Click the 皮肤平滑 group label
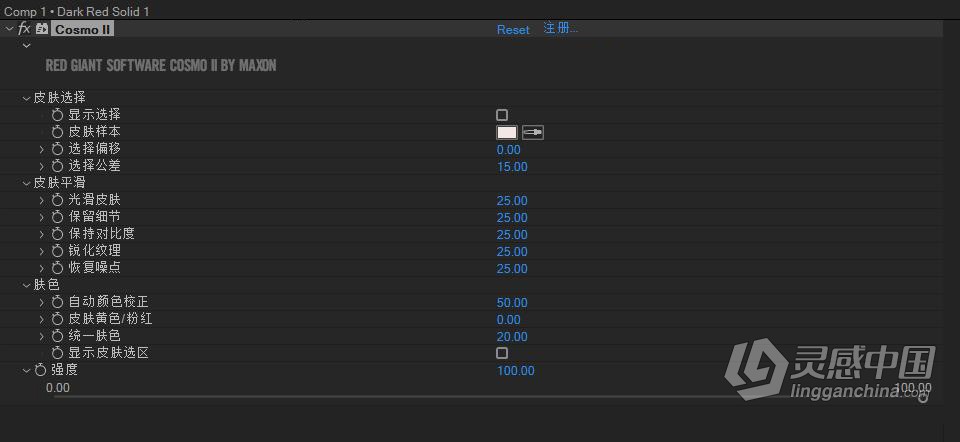The height and width of the screenshot is (442, 960). click(x=59, y=183)
